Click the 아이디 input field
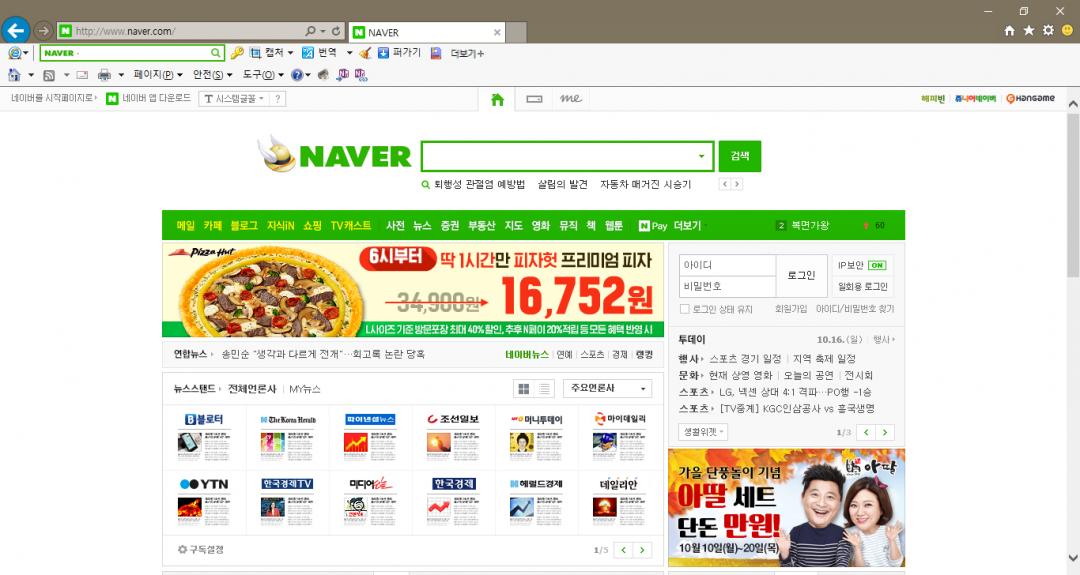 pos(727,265)
